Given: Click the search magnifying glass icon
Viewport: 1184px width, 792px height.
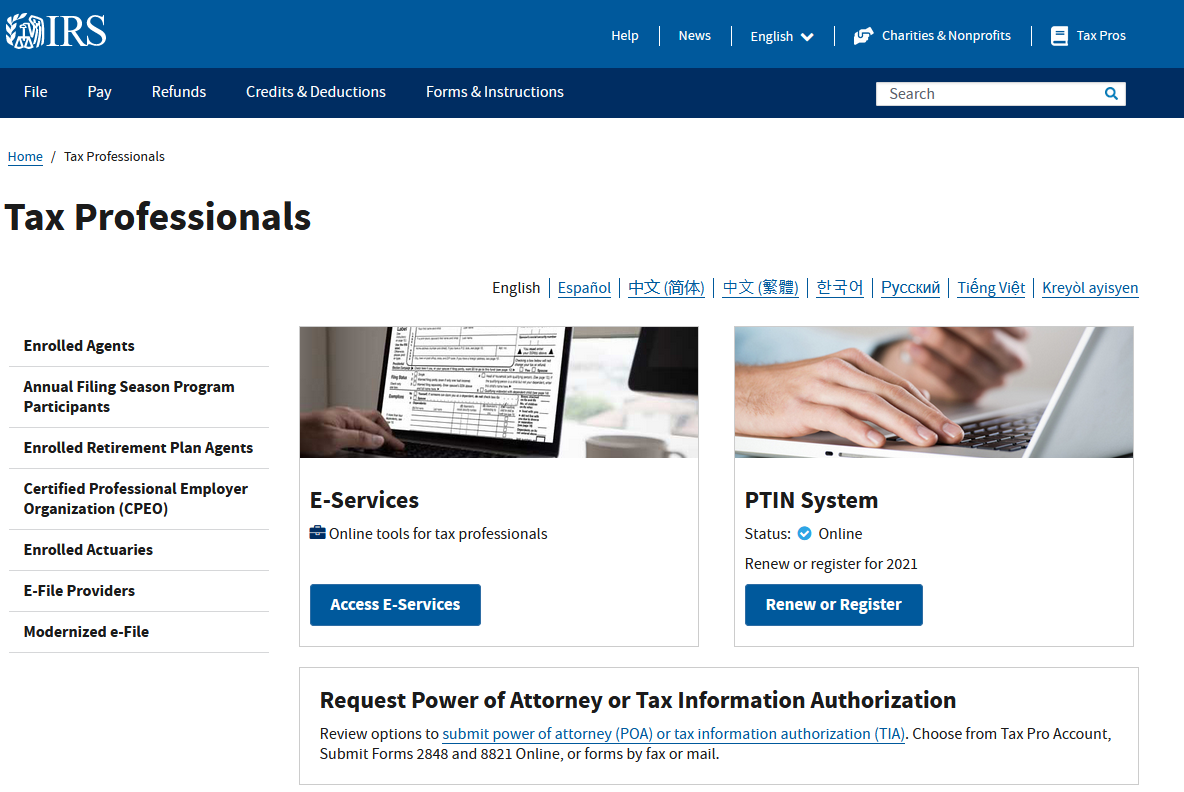Looking at the screenshot, I should 1110,93.
